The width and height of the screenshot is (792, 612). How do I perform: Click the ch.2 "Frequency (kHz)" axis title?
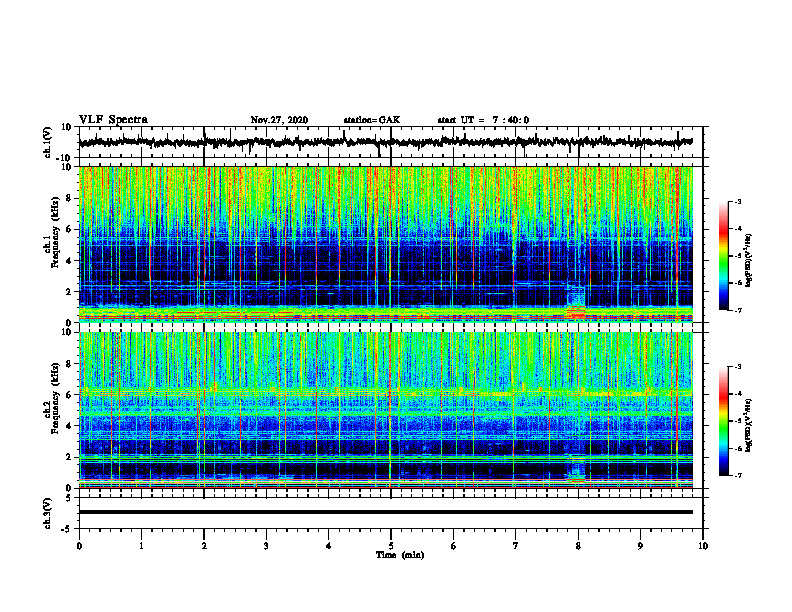coord(55,398)
